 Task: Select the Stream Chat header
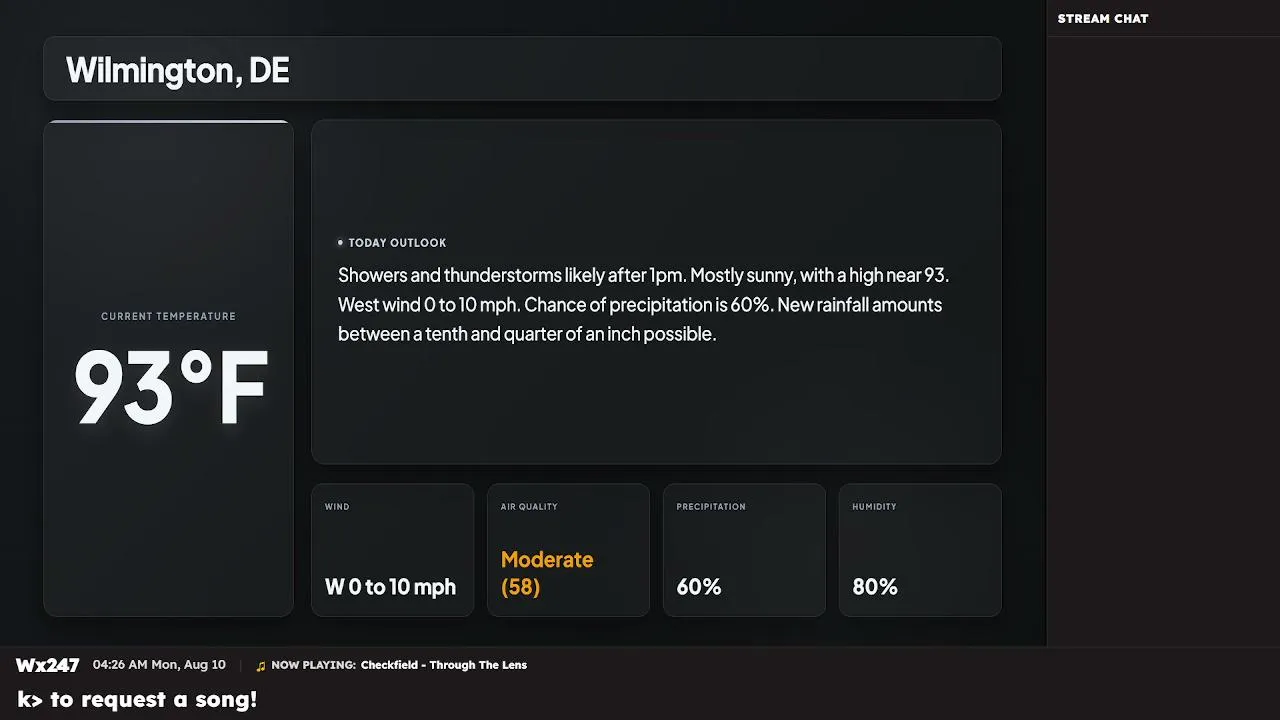1103,18
